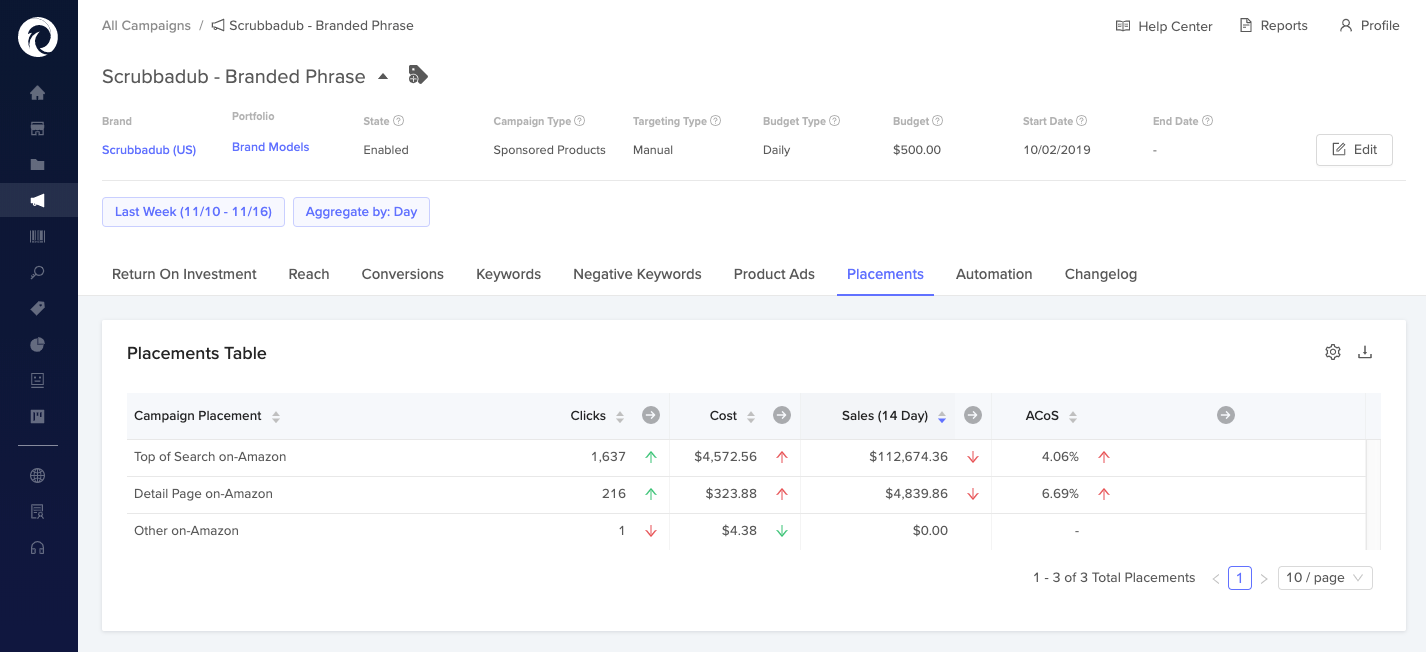Sort by Cost column
1426x652 pixels.
(751, 416)
